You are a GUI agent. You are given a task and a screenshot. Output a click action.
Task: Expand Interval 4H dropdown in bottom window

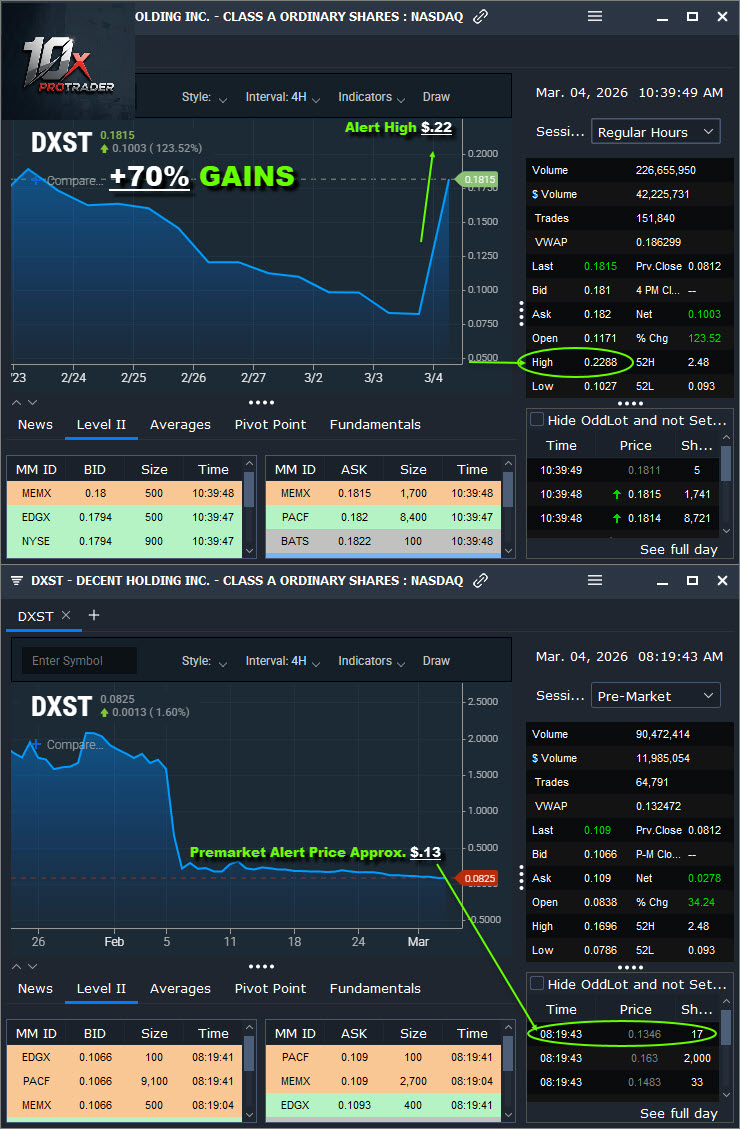283,661
